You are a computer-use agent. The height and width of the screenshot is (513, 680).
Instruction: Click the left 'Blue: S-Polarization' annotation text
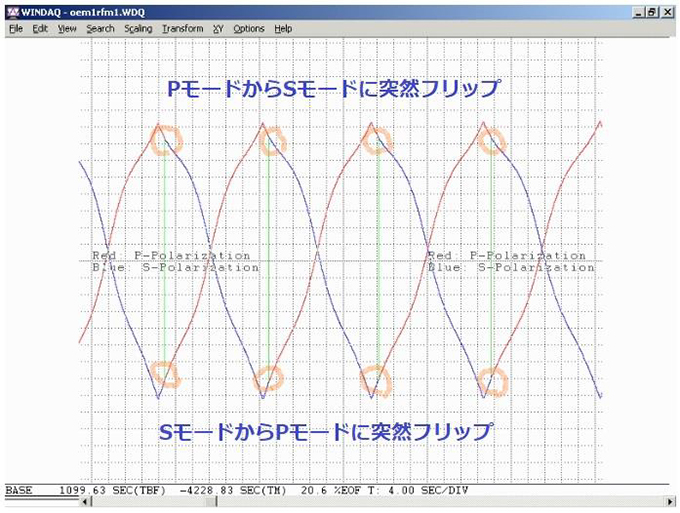coord(176,267)
